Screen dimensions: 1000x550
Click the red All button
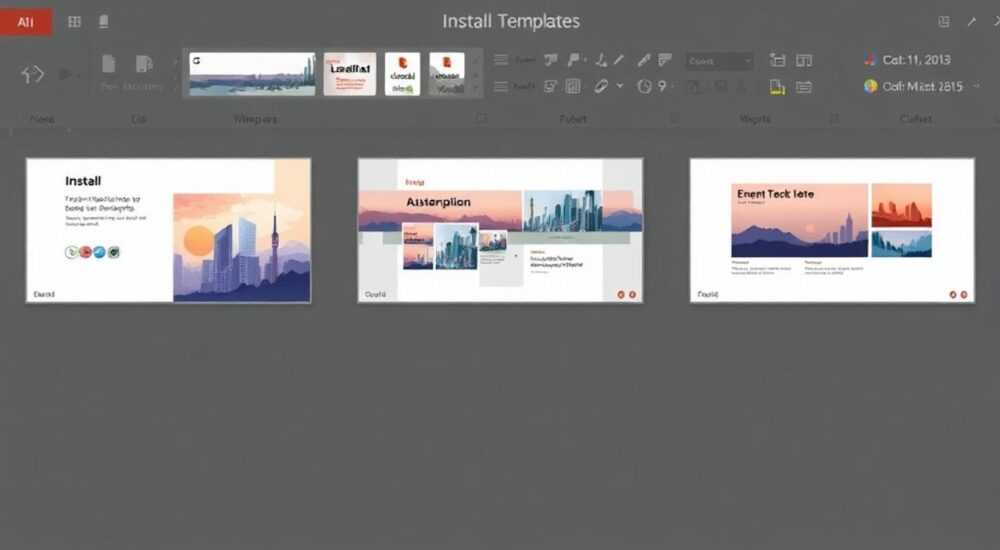point(26,22)
